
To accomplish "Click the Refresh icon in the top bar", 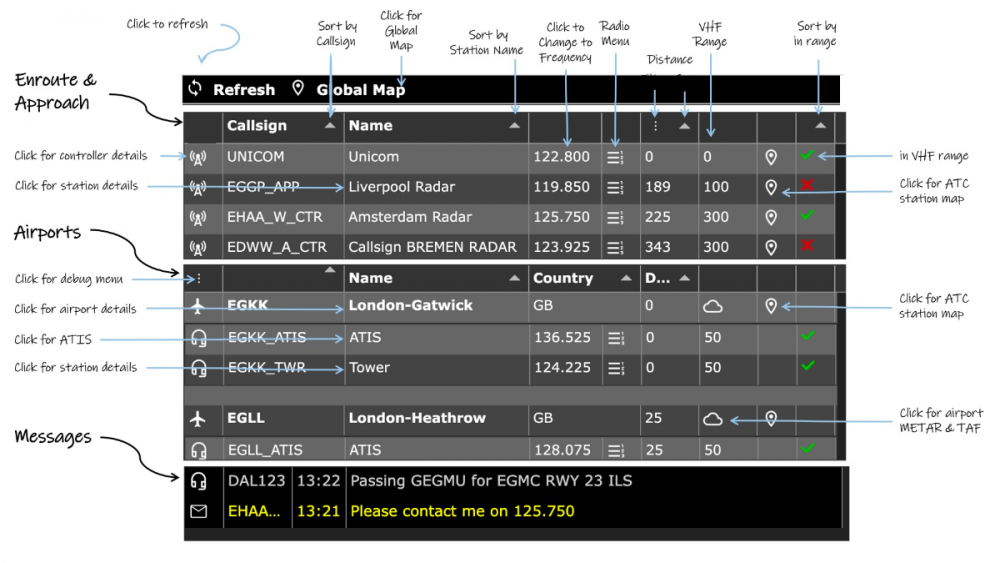I will pyautogui.click(x=195, y=89).
